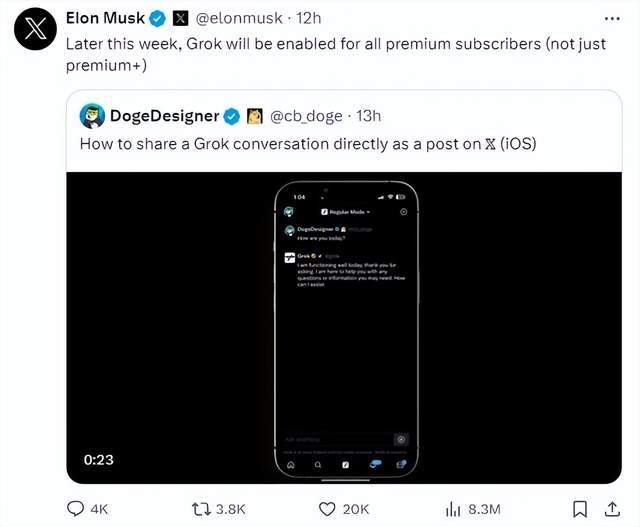Bookmark this post
Image resolution: width=640 pixels, height=527 pixels.
coord(580,509)
